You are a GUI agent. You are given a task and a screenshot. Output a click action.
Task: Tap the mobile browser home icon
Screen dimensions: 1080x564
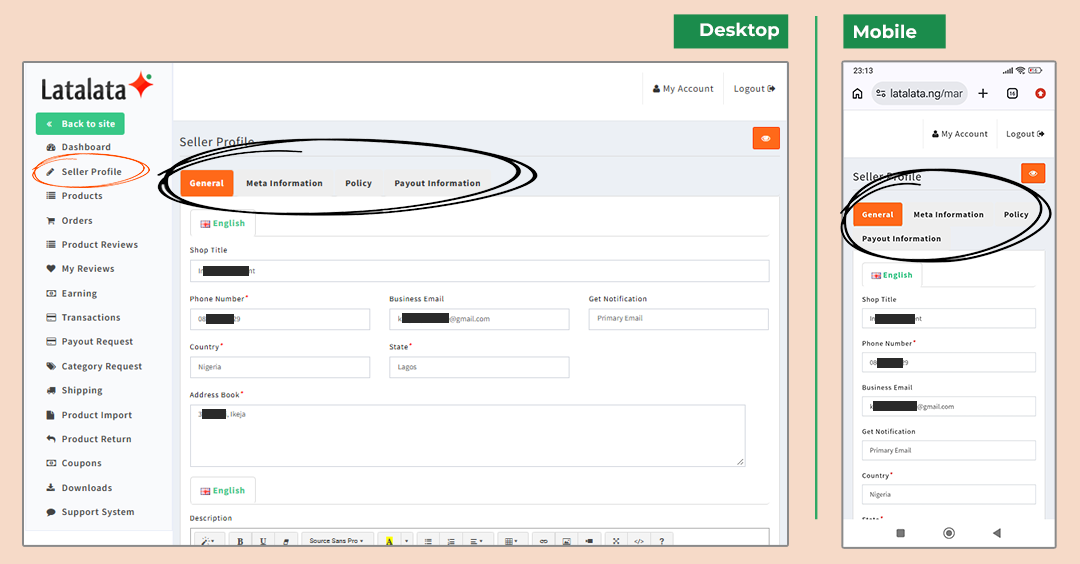[x=858, y=94]
